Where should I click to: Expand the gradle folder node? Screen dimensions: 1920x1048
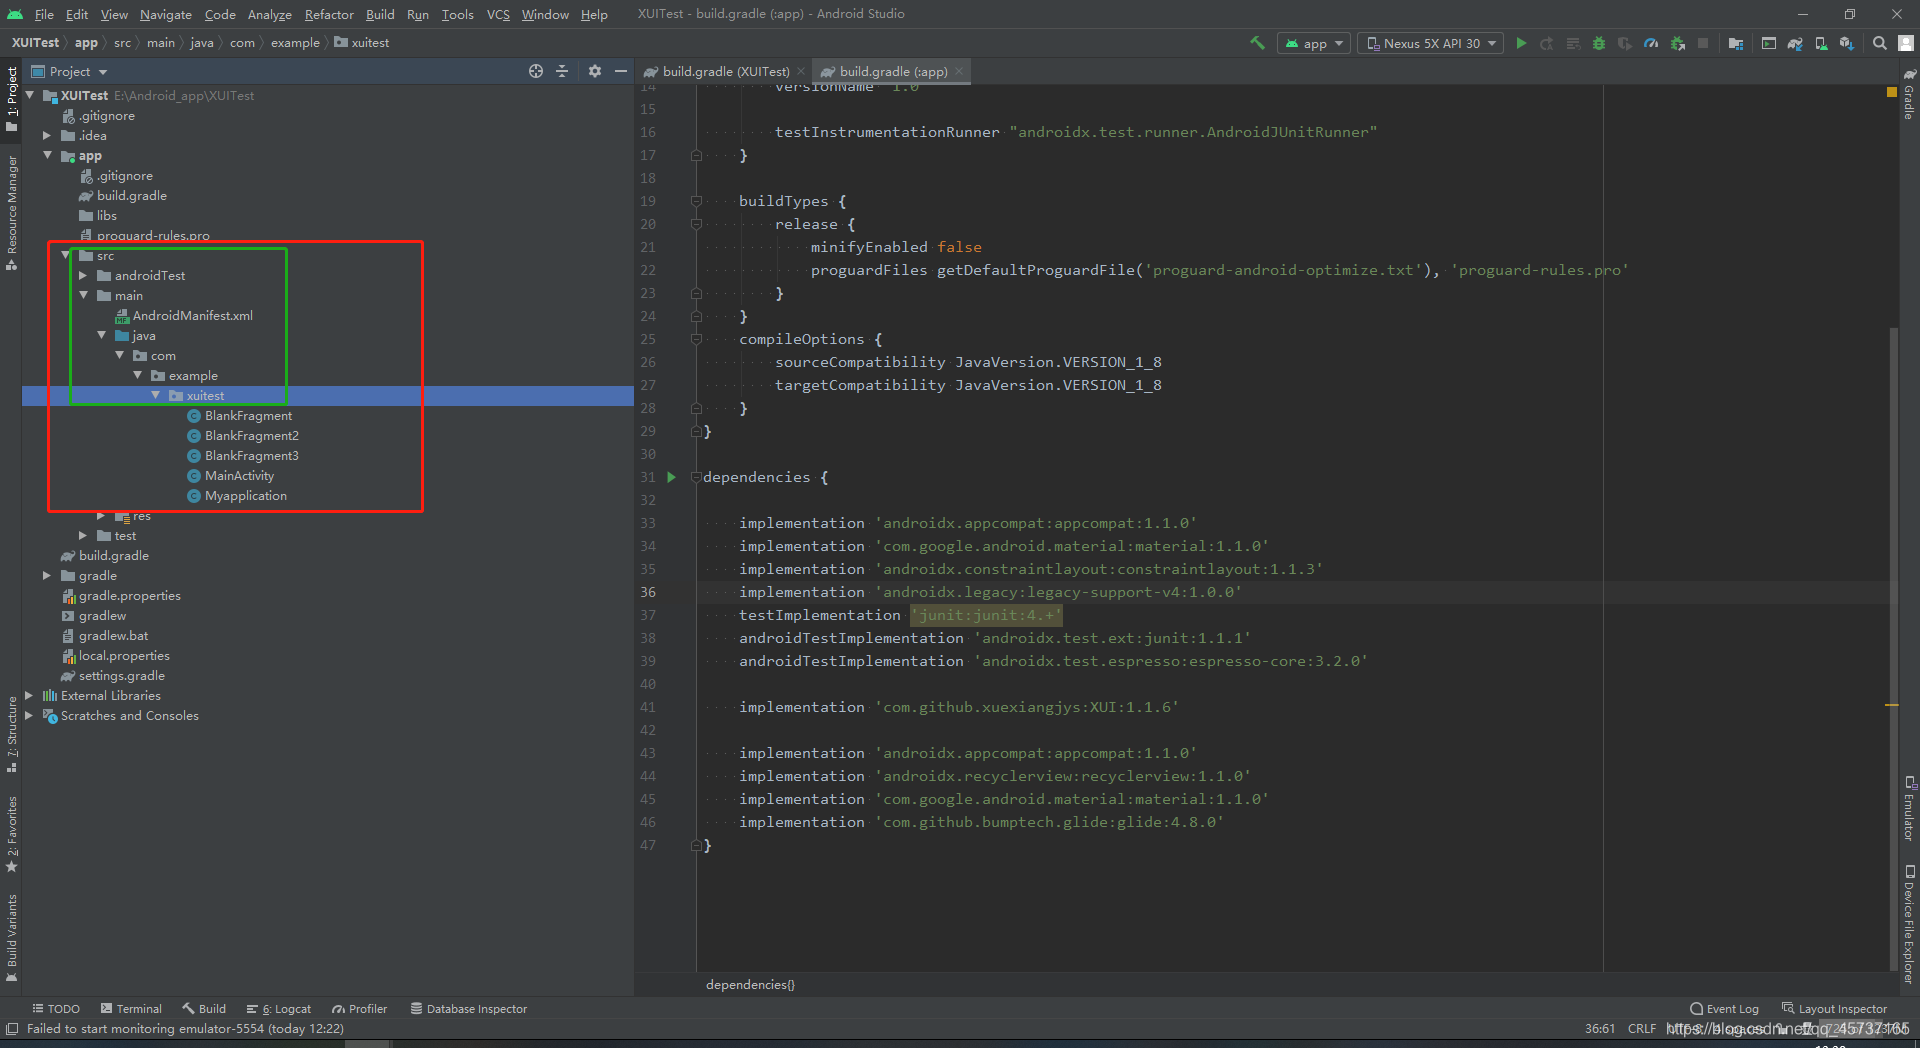point(47,575)
